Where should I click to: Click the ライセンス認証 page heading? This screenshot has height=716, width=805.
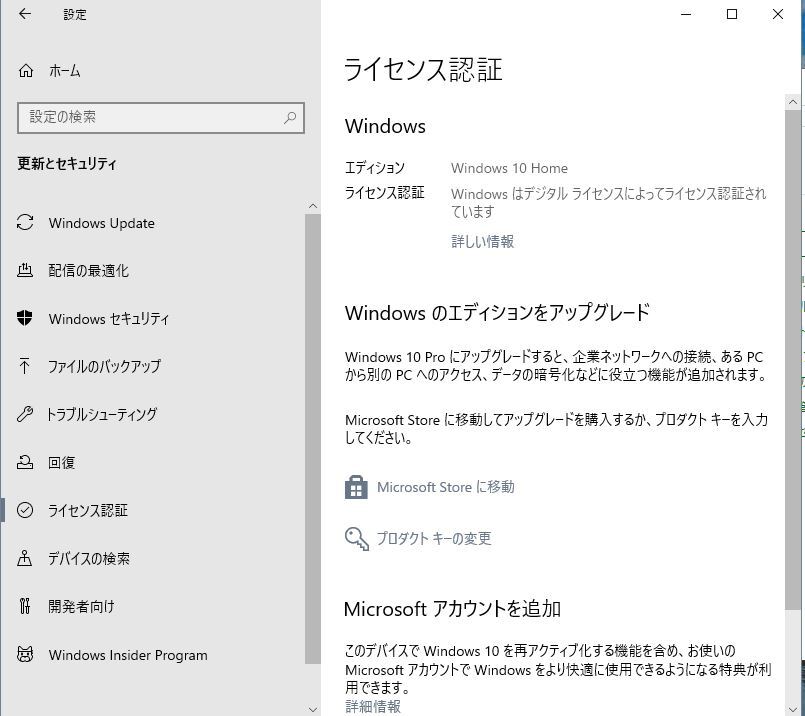click(x=423, y=69)
